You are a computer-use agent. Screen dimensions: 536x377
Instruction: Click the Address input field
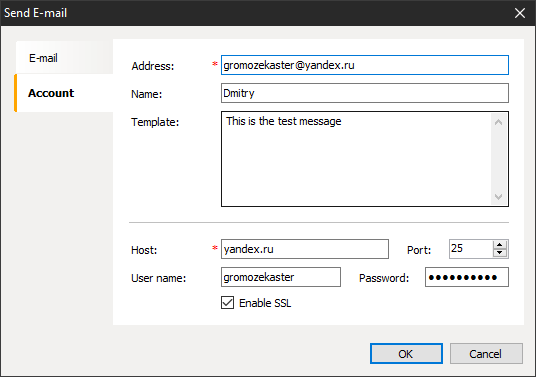pos(365,65)
